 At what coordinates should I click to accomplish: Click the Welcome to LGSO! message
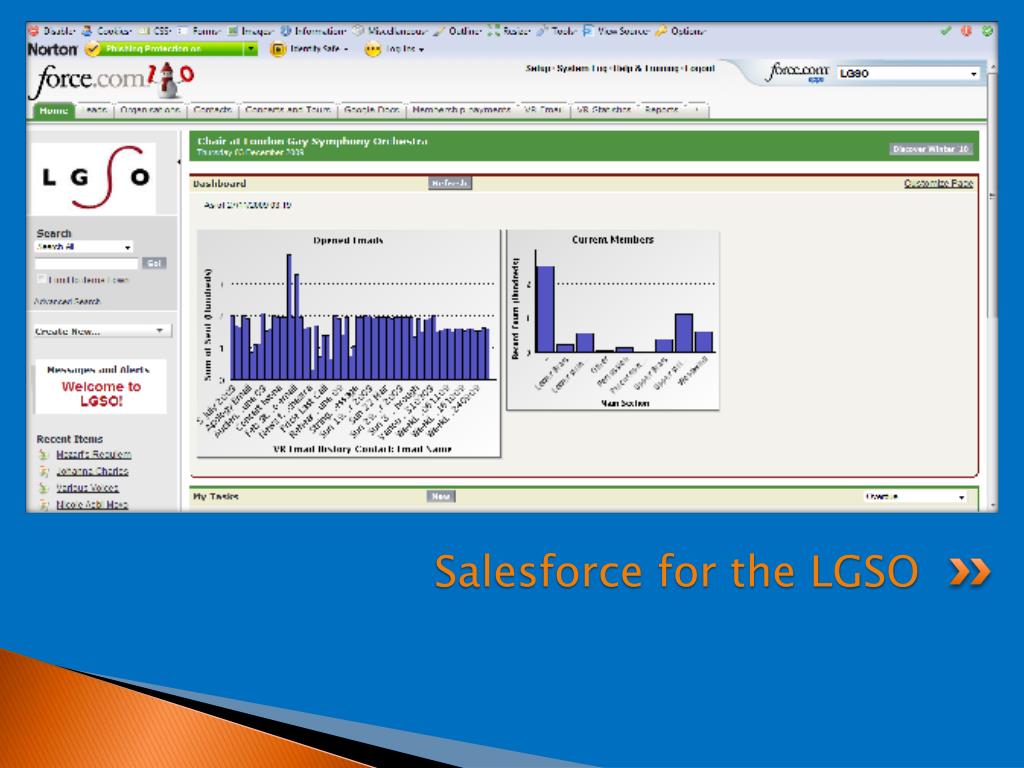pyautogui.click(x=101, y=394)
